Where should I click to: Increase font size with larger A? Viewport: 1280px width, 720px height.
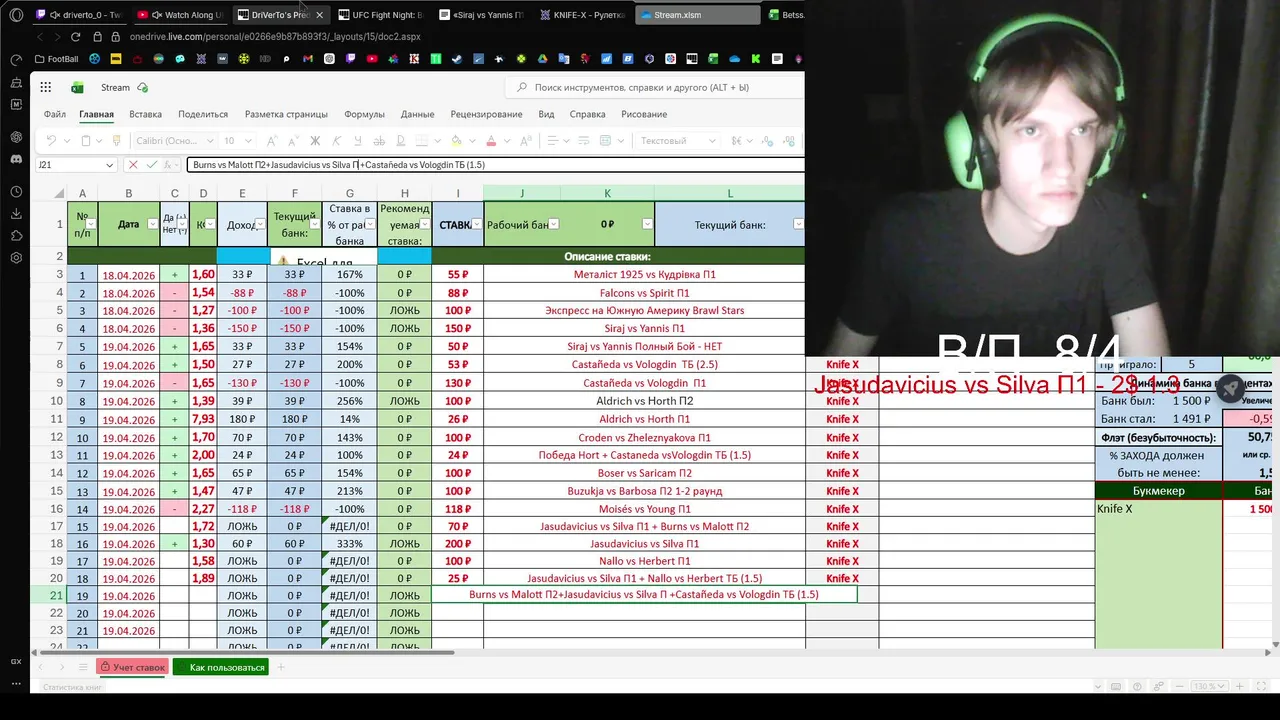point(272,141)
